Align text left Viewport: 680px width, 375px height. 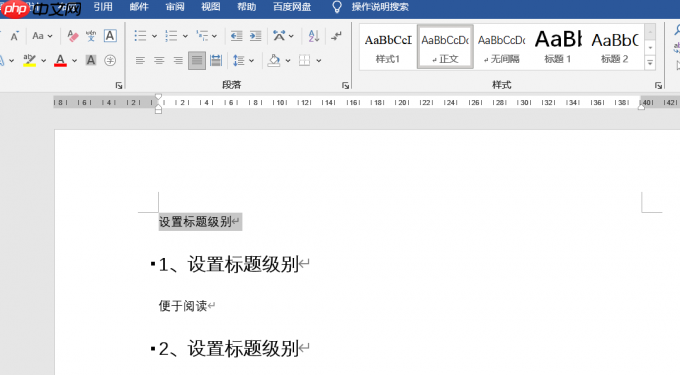(x=140, y=60)
